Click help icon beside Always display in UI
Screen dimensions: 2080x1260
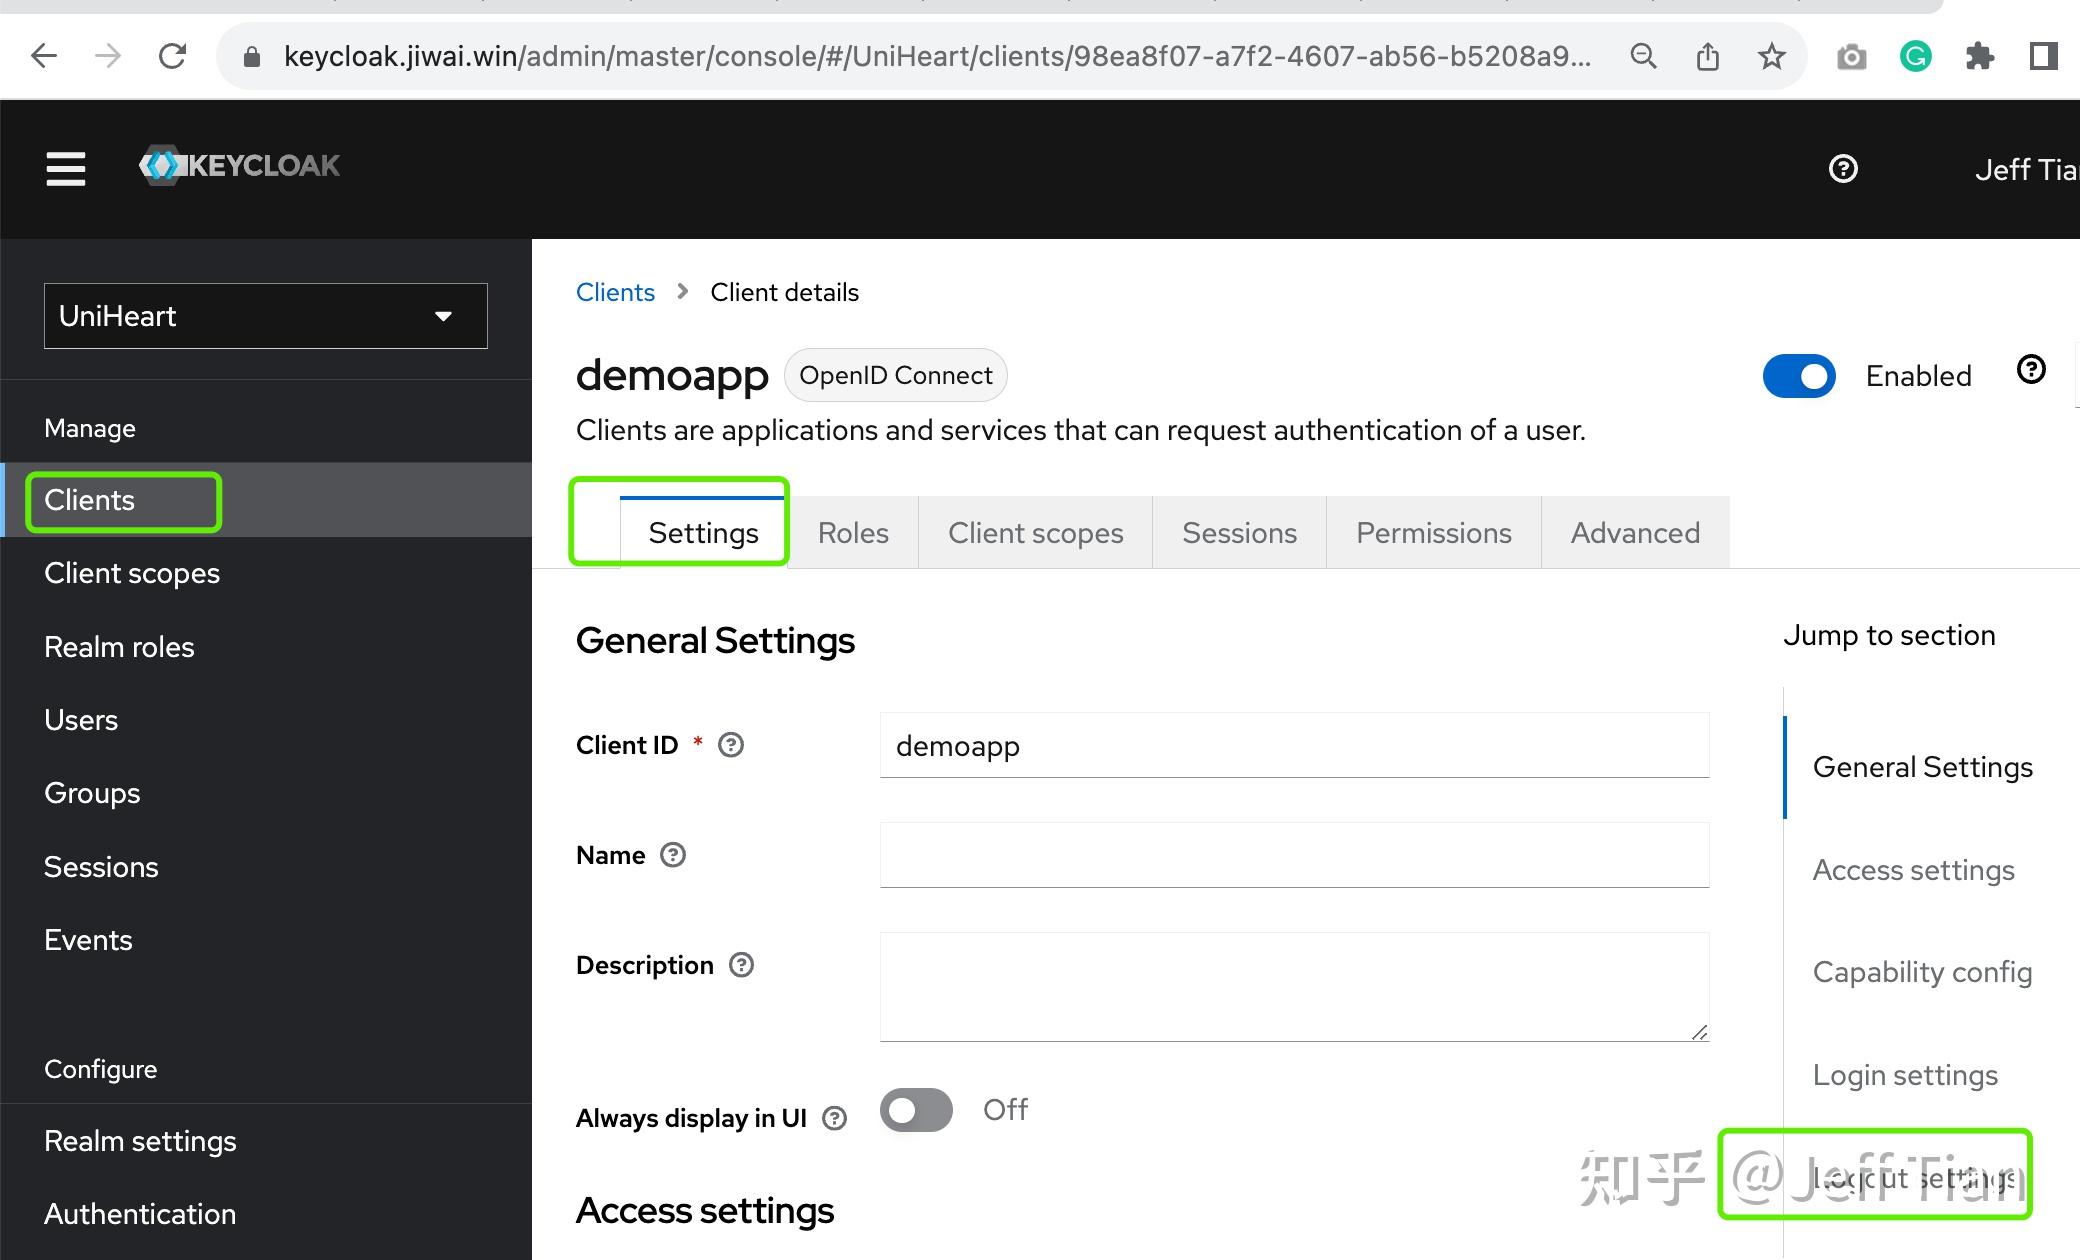coord(834,1118)
